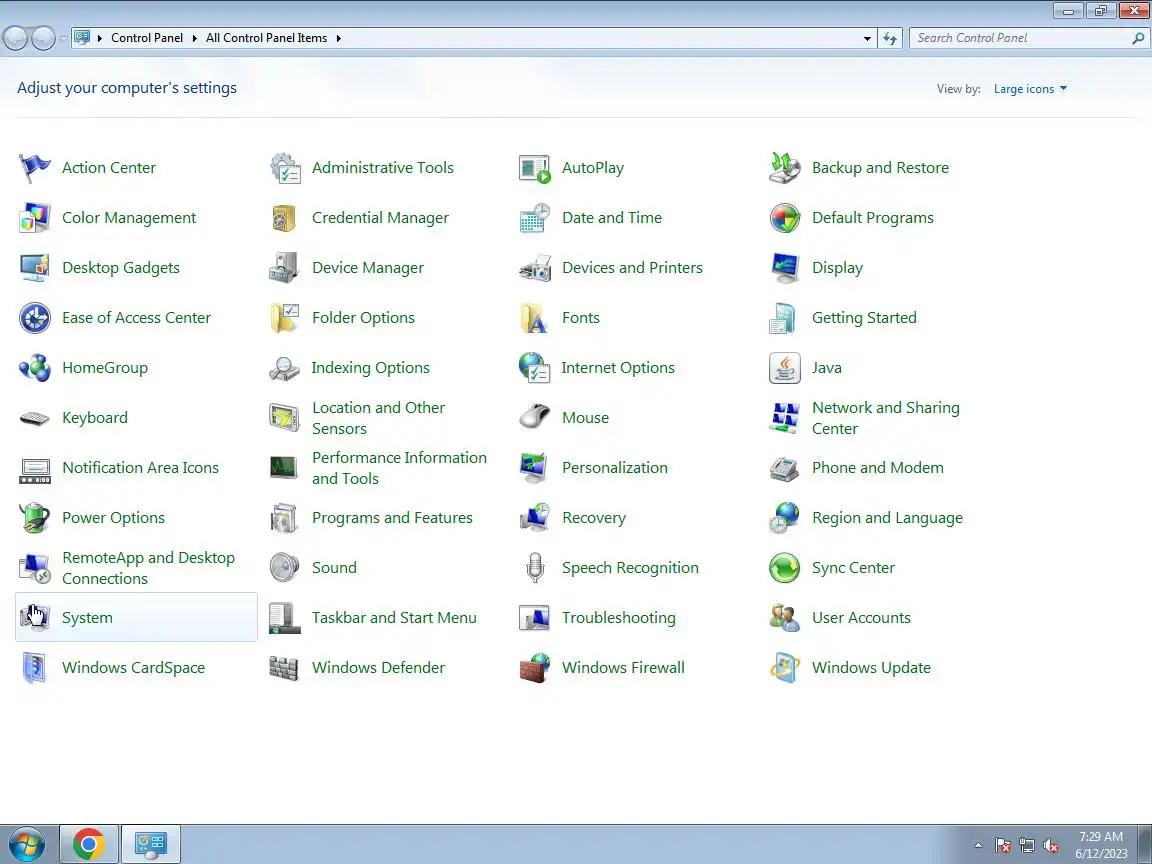Image resolution: width=1152 pixels, height=864 pixels.
Task: Expand the arrow after Control Panel breadcrumb
Action: click(195, 38)
